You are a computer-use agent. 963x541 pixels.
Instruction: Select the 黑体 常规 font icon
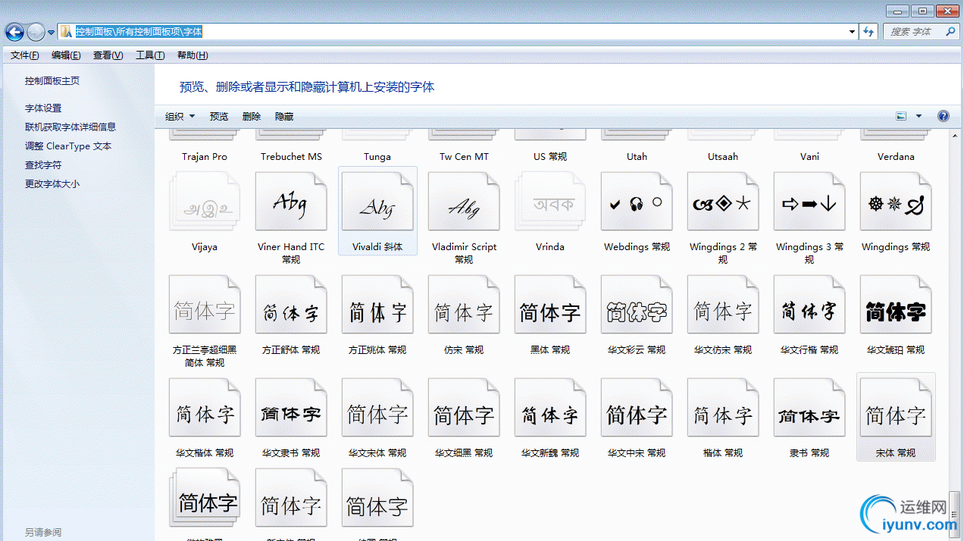[550, 305]
